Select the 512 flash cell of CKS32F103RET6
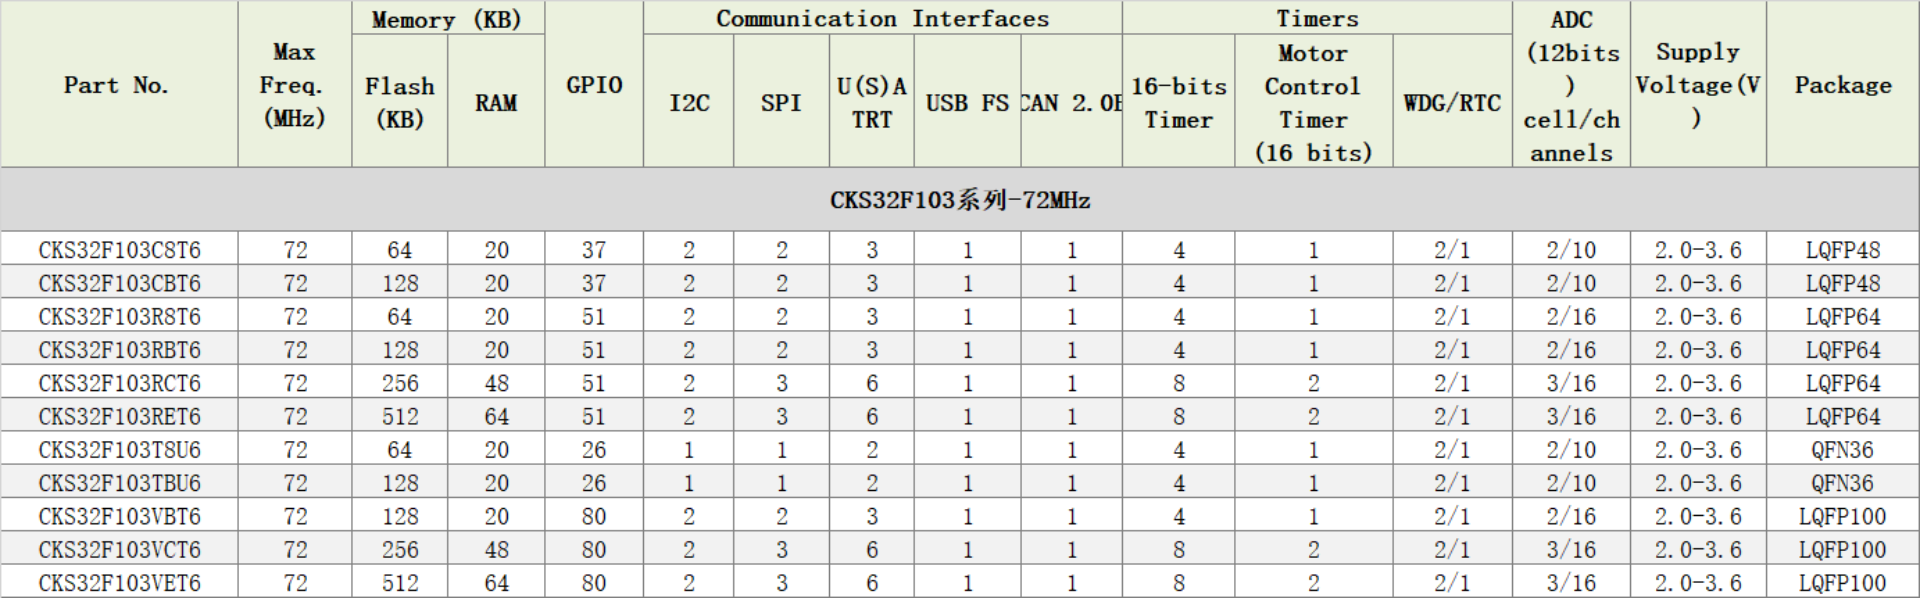The image size is (1920, 598). (x=399, y=416)
